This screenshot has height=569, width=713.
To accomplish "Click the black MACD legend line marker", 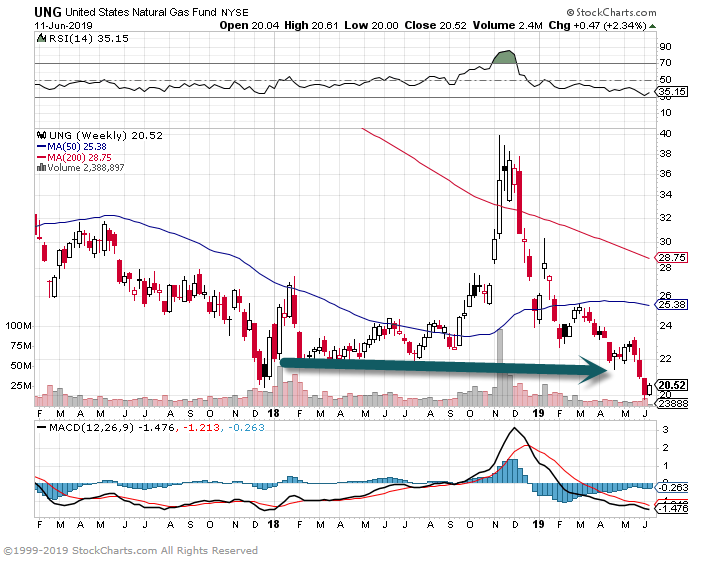I will click(x=41, y=428).
